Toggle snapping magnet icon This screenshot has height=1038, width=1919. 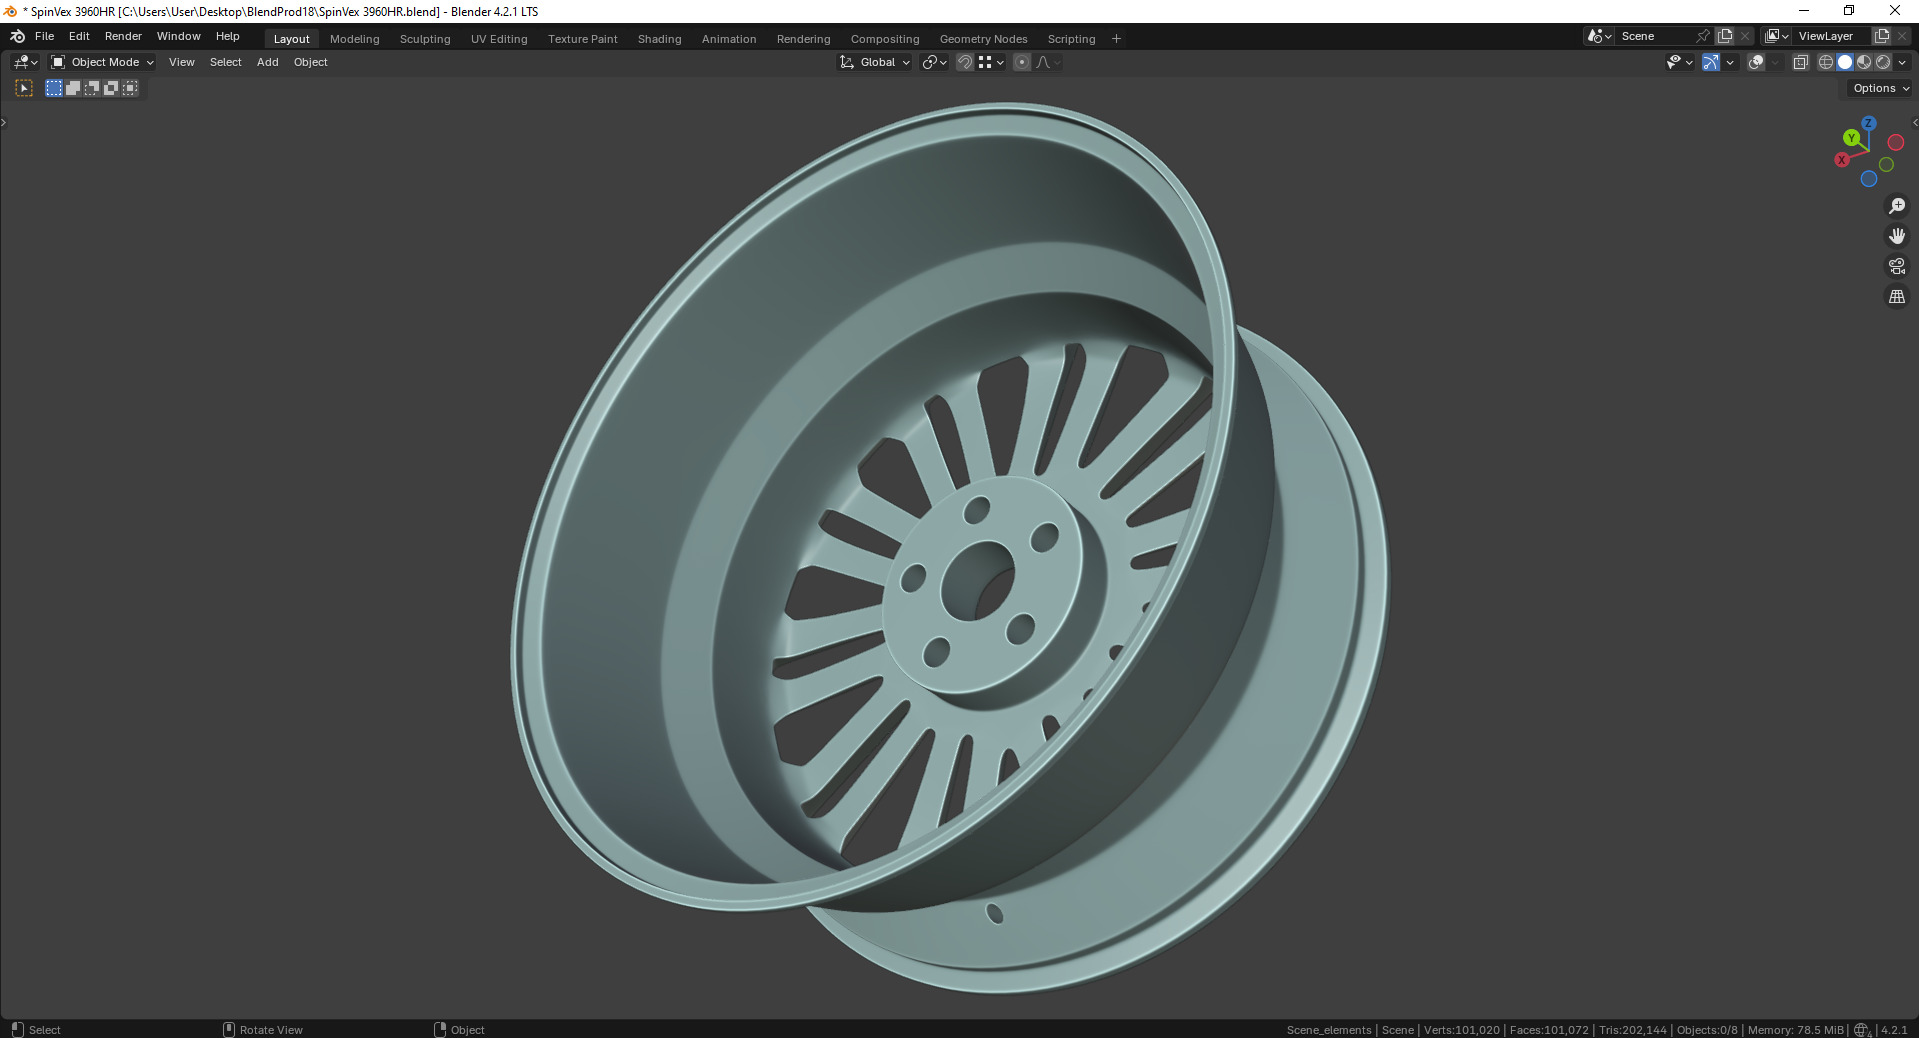tap(965, 62)
